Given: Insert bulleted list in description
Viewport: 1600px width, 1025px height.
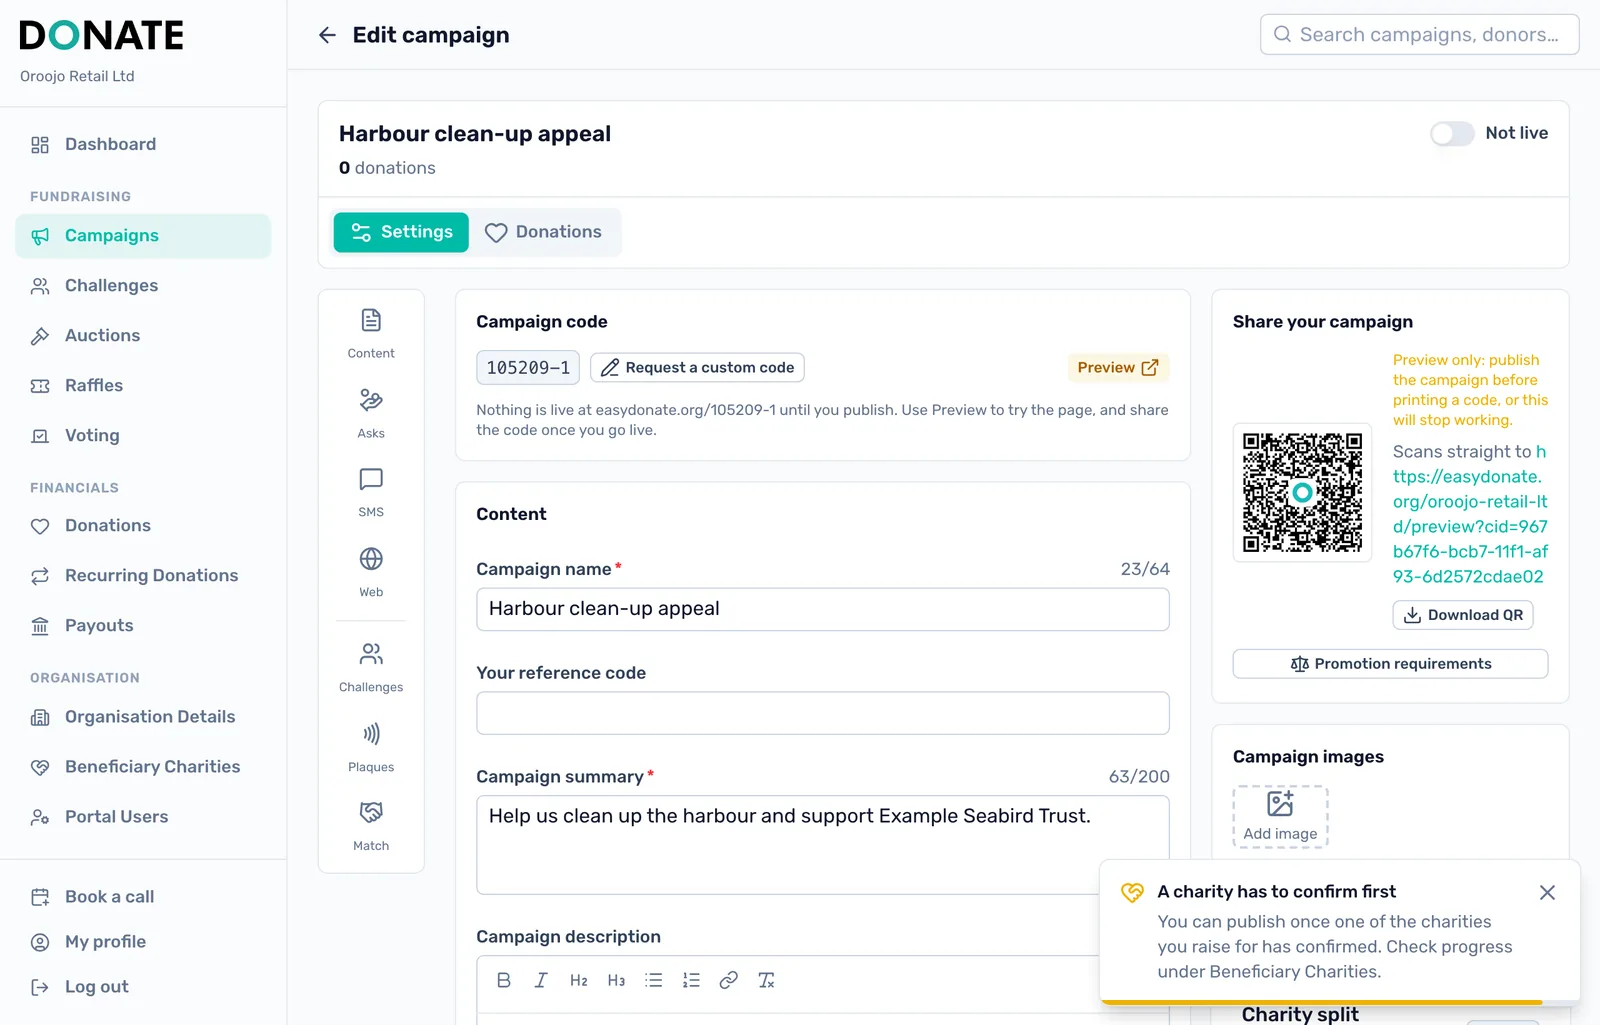Looking at the screenshot, I should [x=654, y=981].
